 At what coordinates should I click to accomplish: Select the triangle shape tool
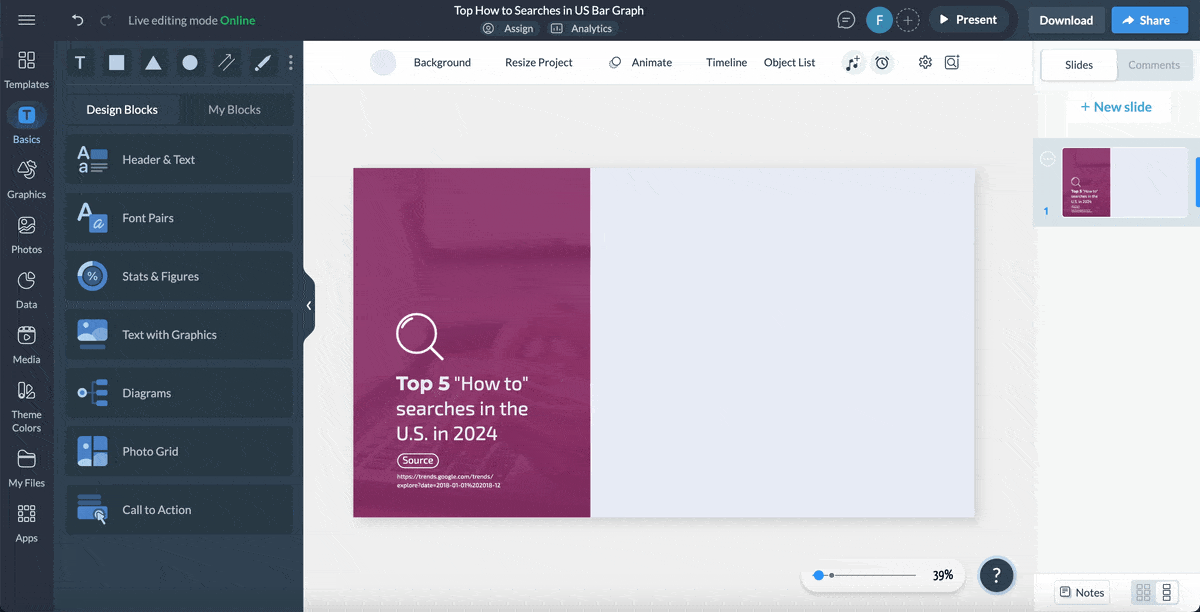[x=153, y=63]
